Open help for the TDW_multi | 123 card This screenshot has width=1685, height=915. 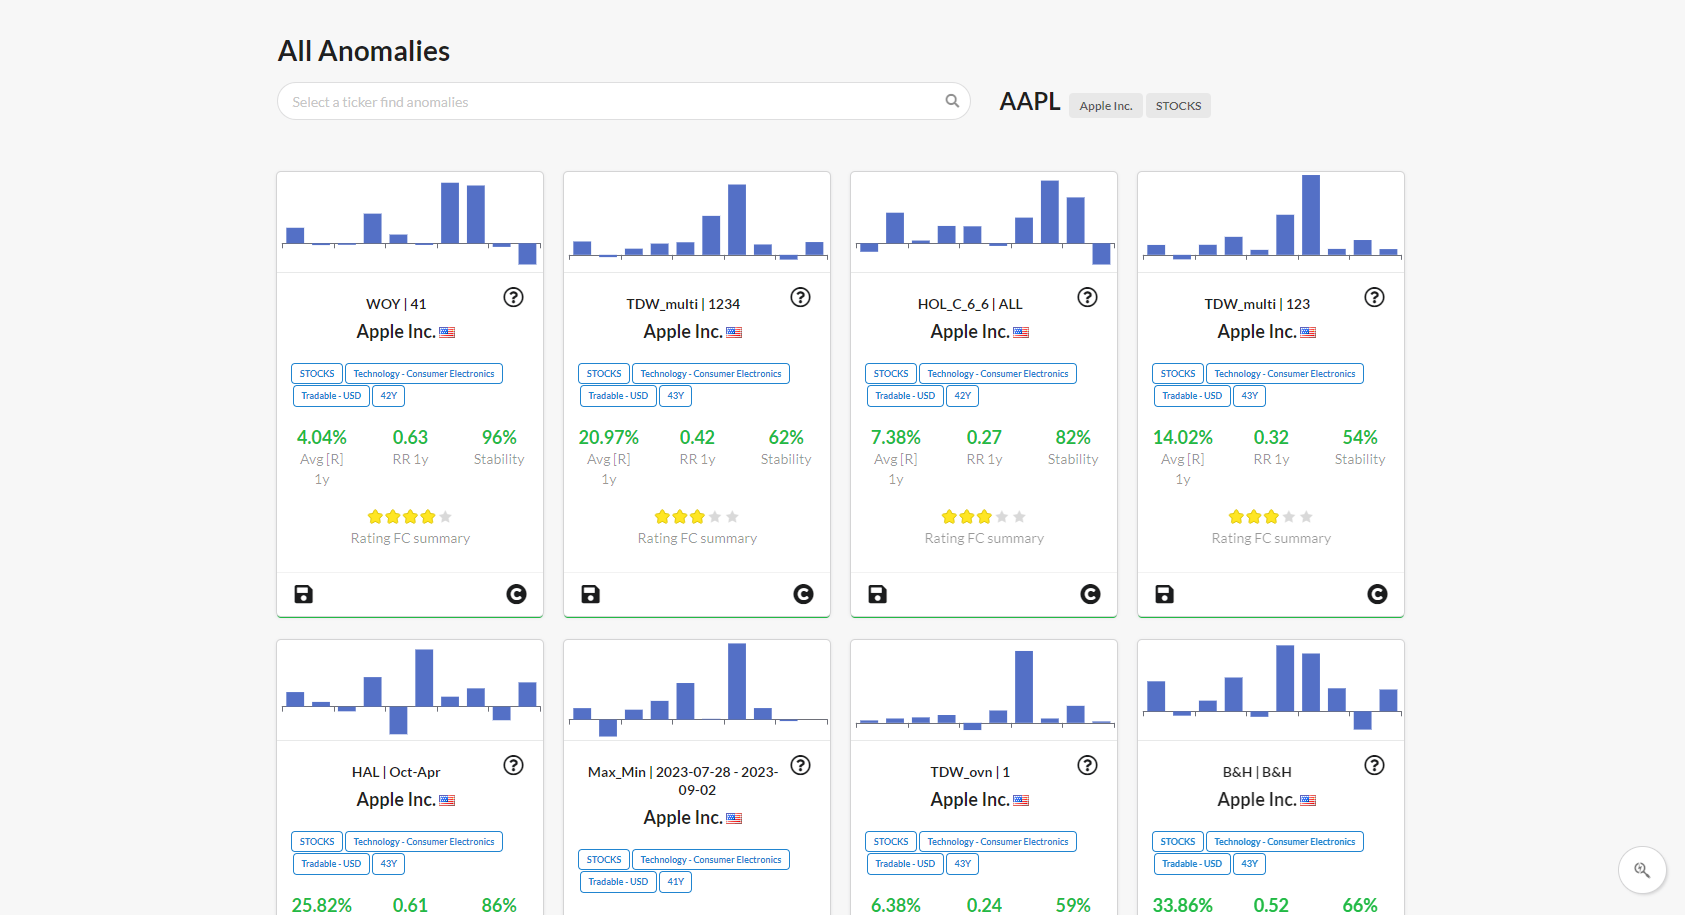(1374, 297)
